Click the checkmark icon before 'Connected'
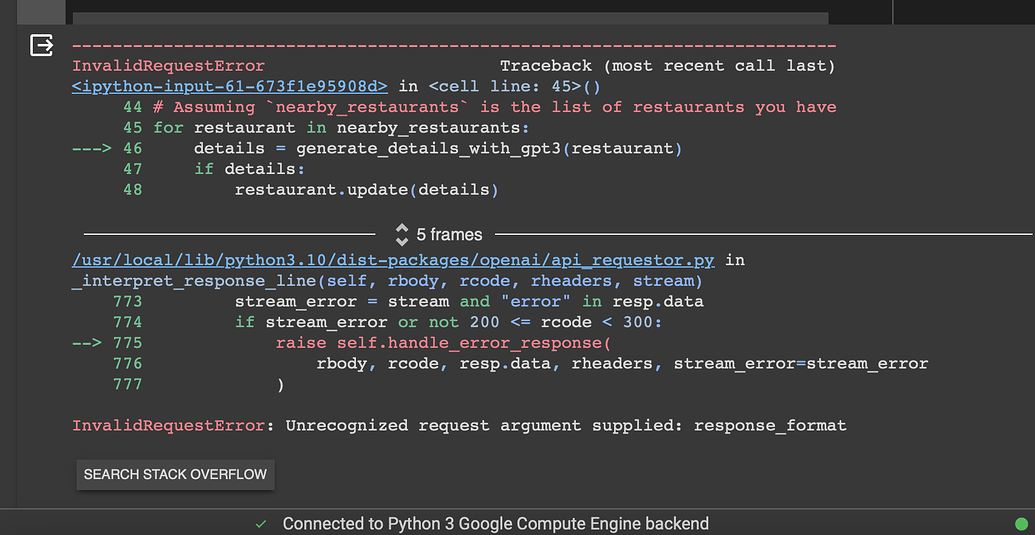 tap(261, 524)
